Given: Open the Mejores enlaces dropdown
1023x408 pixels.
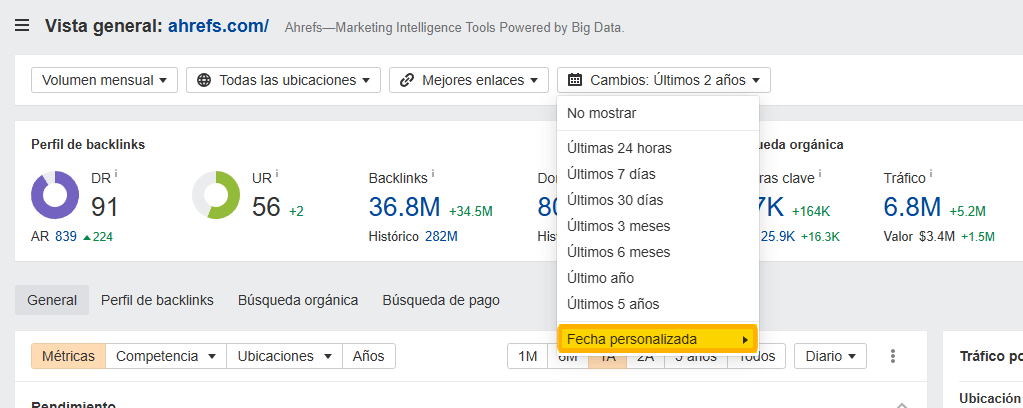Looking at the screenshot, I should point(468,80).
